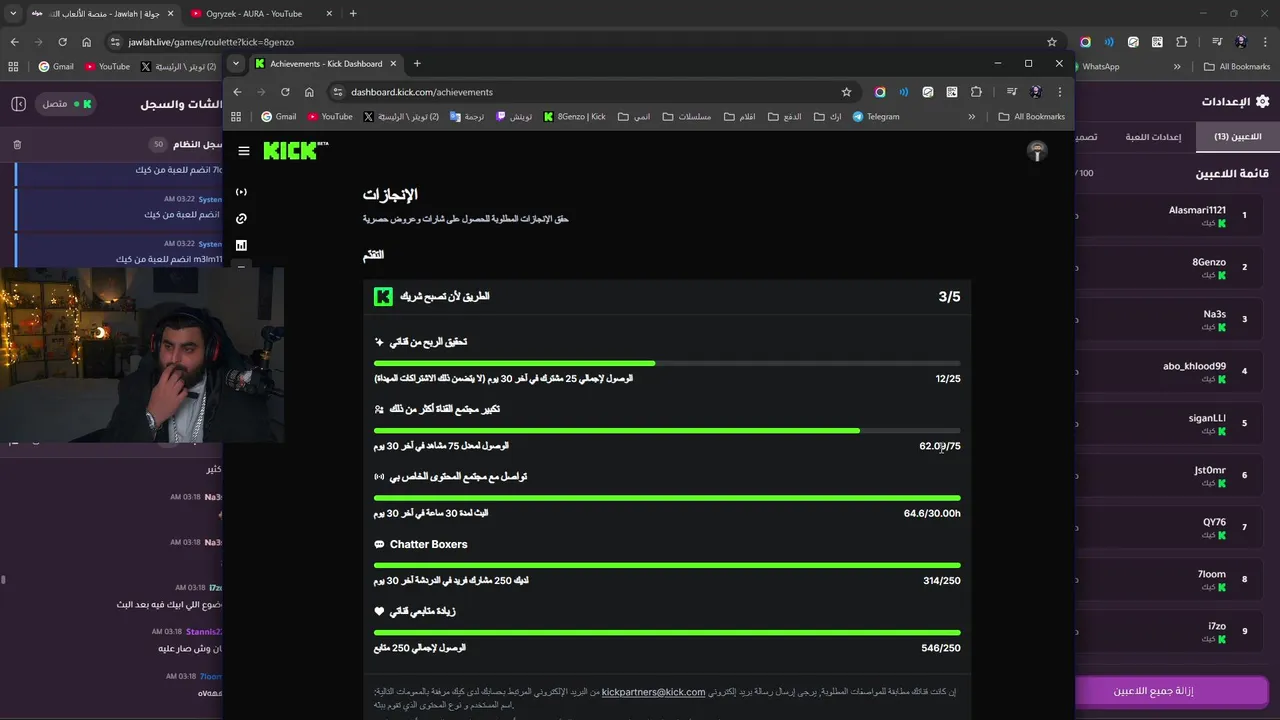Click the link icon in Kick sidebar

[241, 218]
